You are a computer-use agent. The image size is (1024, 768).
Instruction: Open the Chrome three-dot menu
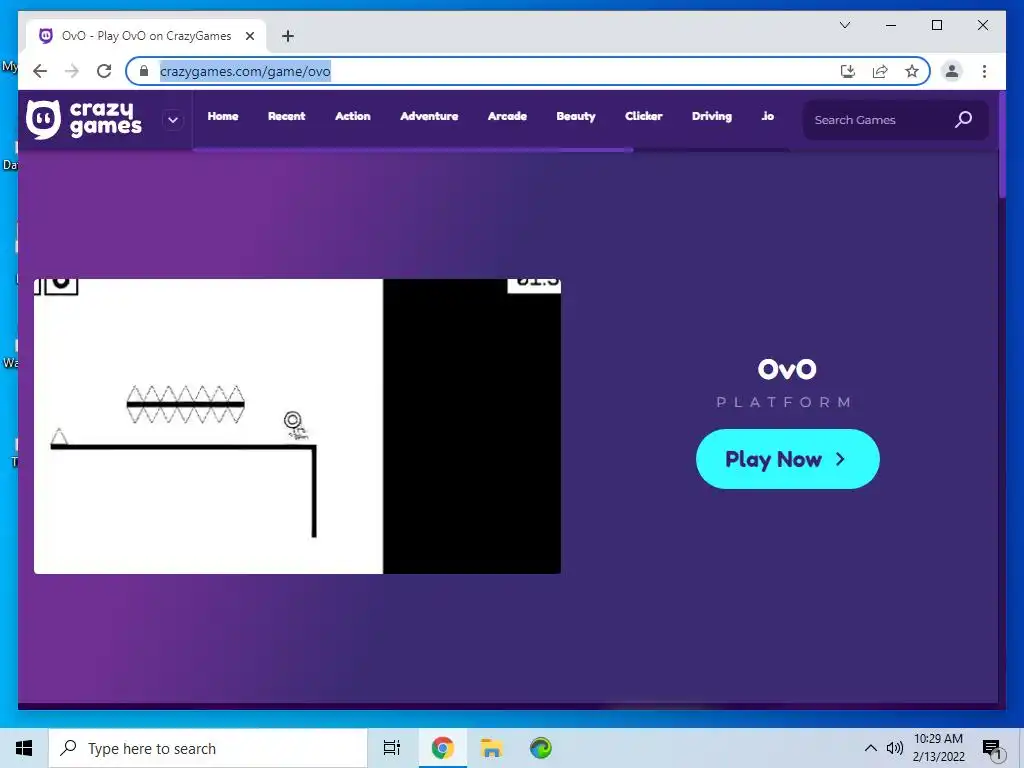(x=984, y=71)
